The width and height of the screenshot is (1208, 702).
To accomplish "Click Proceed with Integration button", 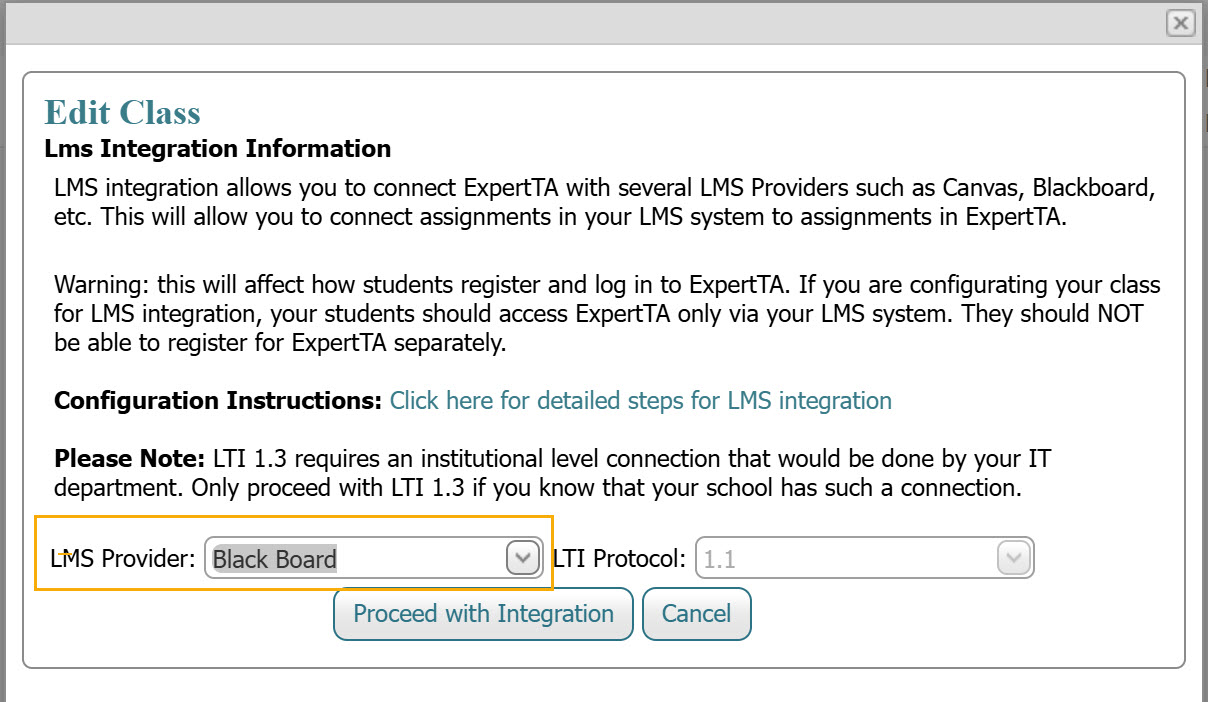I will point(483,613).
